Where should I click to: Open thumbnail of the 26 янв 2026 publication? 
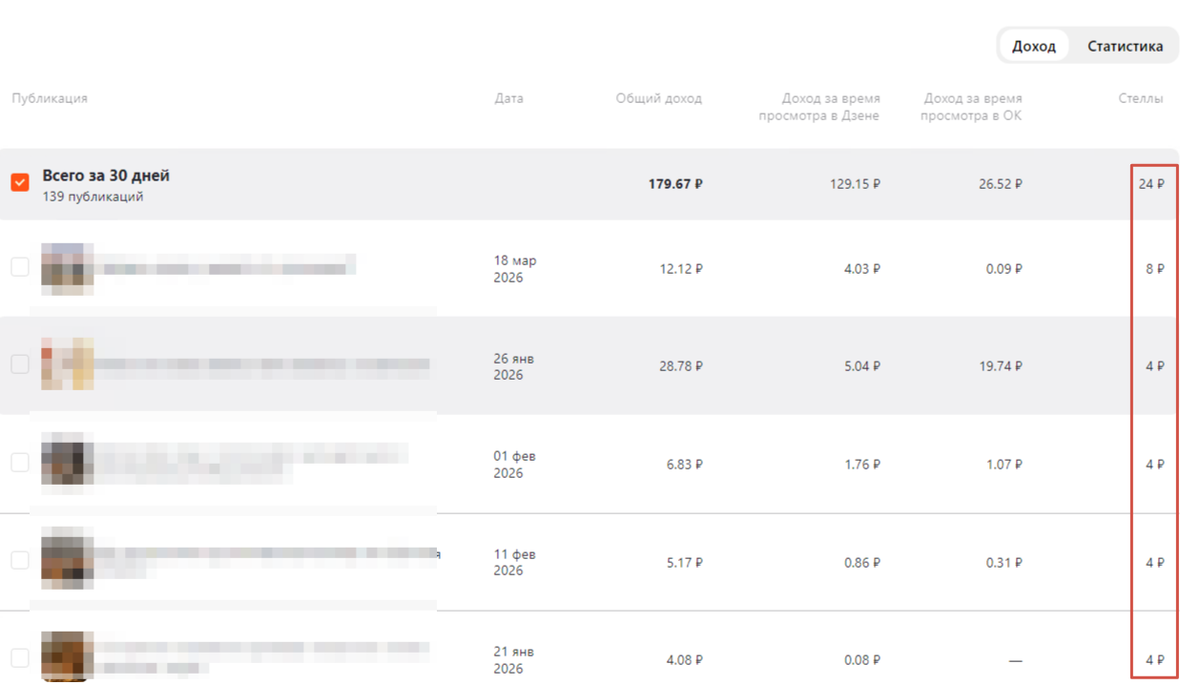pos(67,364)
